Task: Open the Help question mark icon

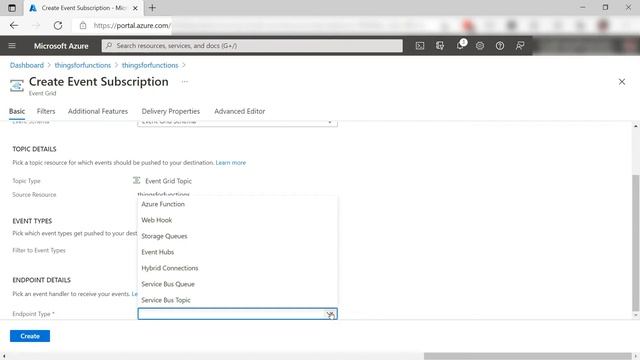Action: (x=500, y=46)
